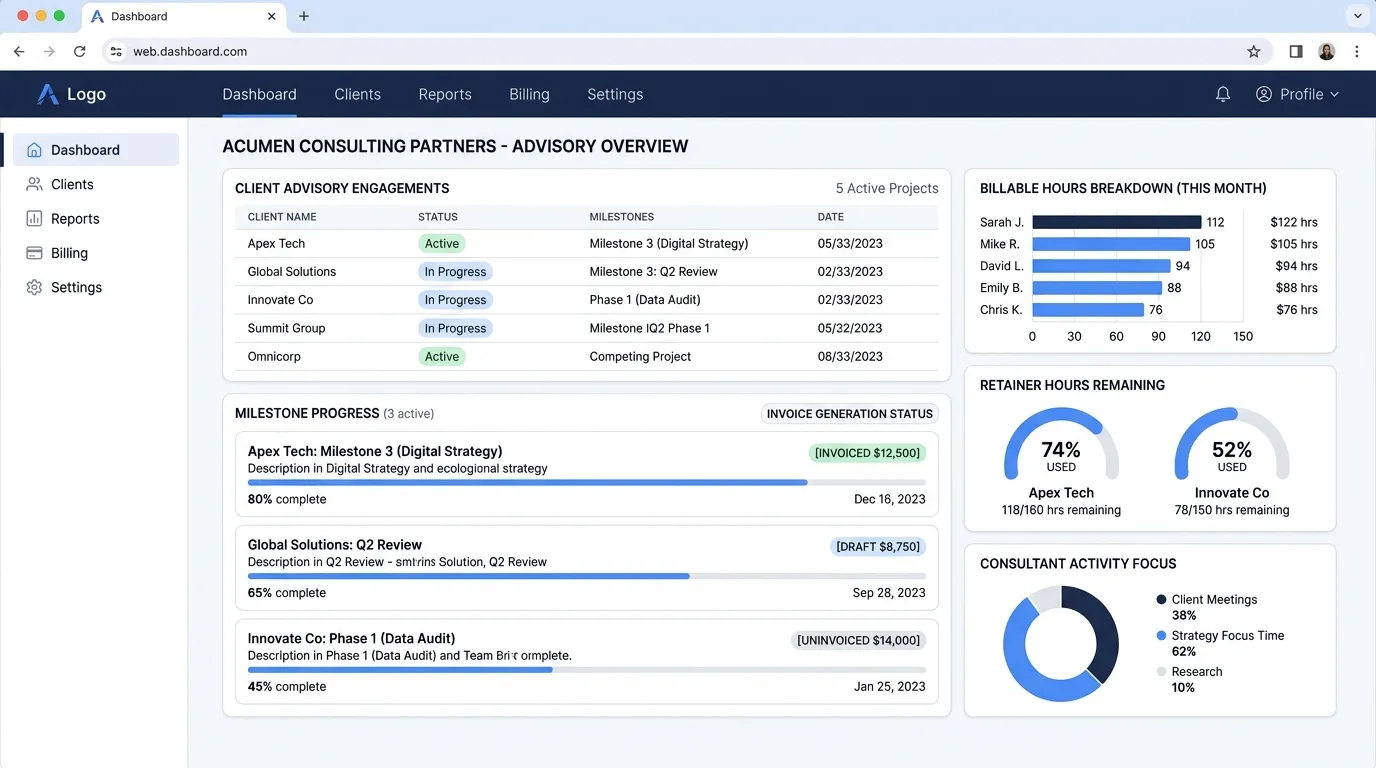Image resolution: width=1376 pixels, height=768 pixels.
Task: Click the MILESTONES column header
Action: tap(622, 217)
